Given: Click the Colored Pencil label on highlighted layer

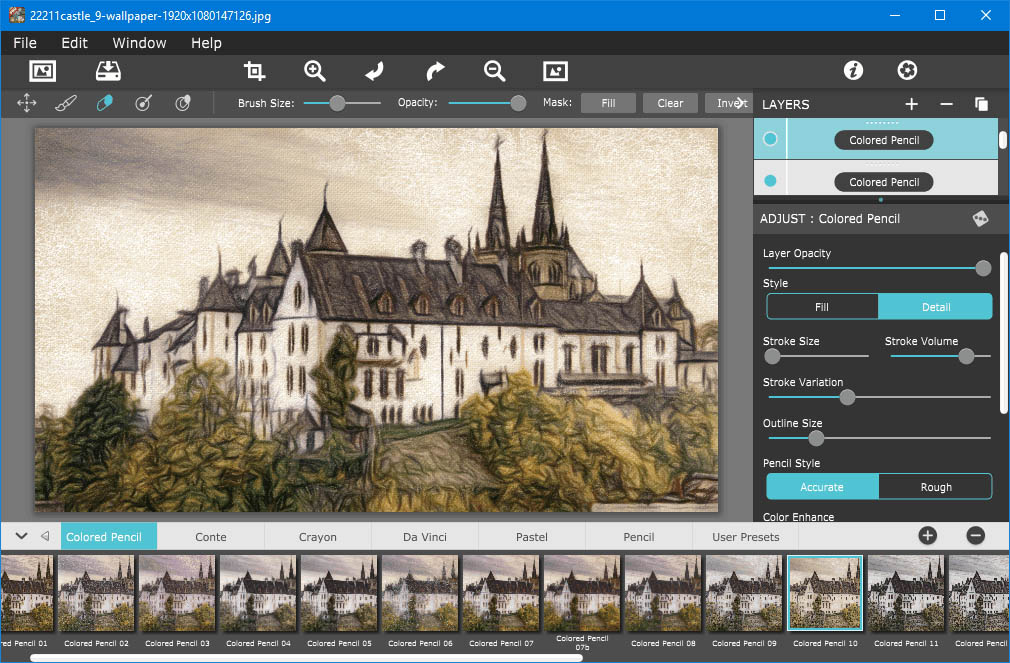Looking at the screenshot, I should [884, 140].
